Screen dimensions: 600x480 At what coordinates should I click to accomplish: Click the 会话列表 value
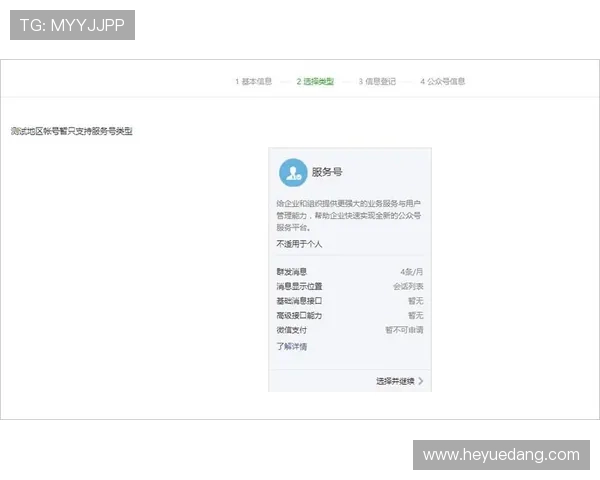[408, 286]
